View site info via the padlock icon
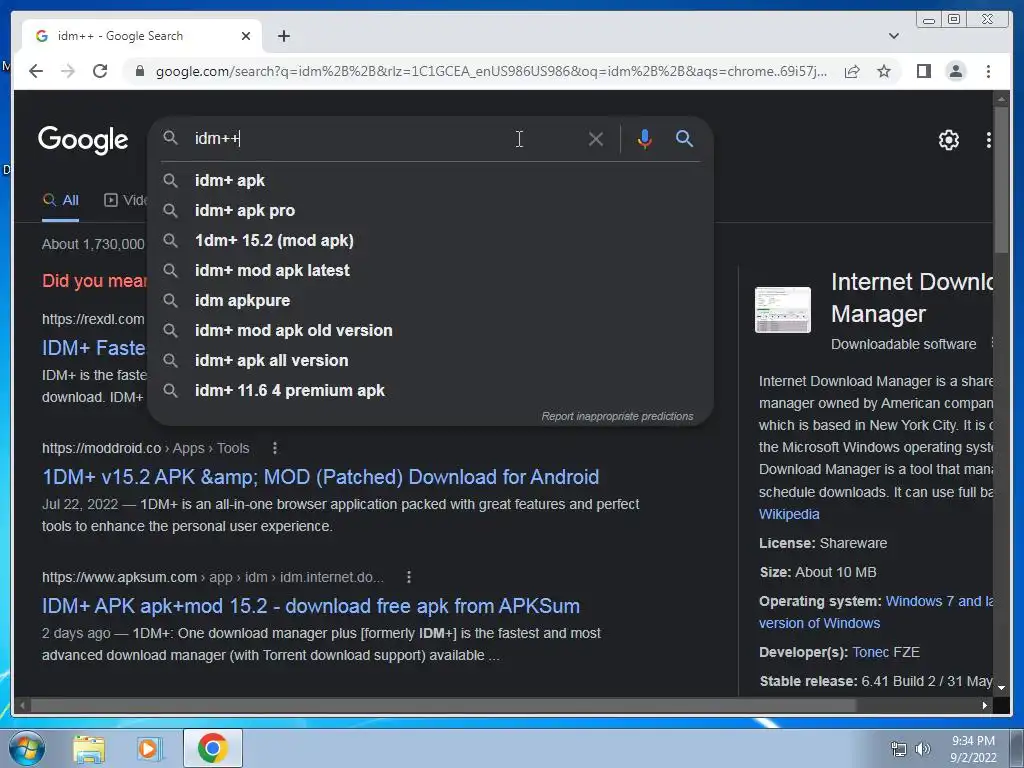1024x768 pixels. 139,71
